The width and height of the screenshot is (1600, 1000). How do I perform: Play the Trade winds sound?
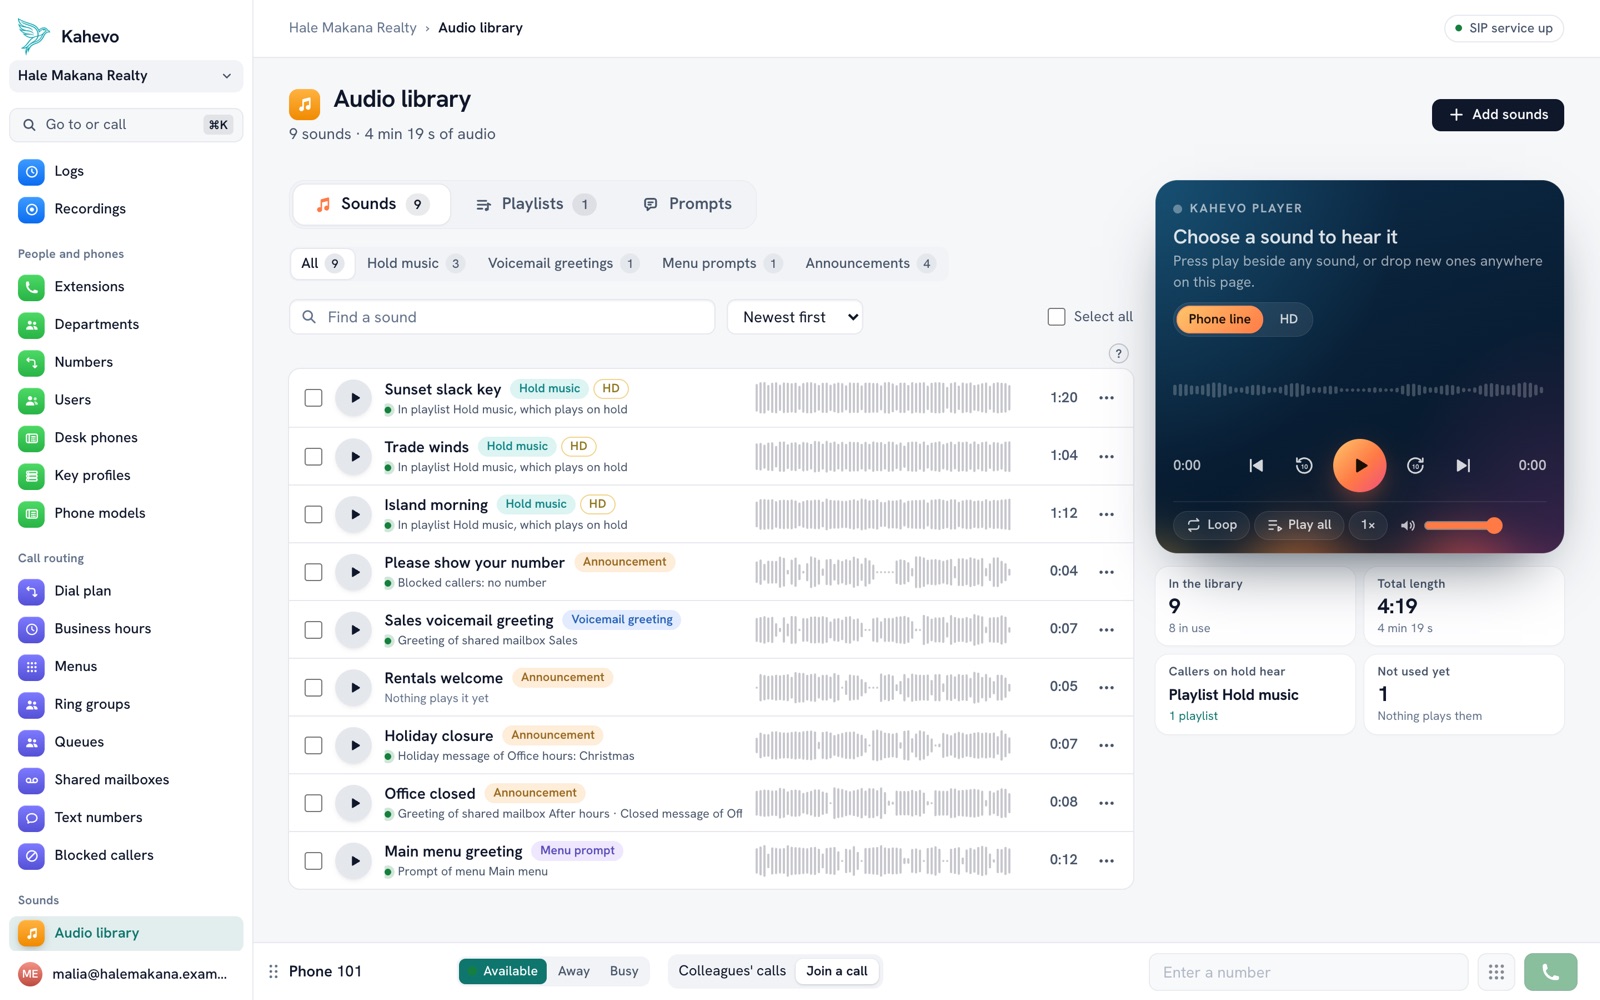pyautogui.click(x=354, y=456)
